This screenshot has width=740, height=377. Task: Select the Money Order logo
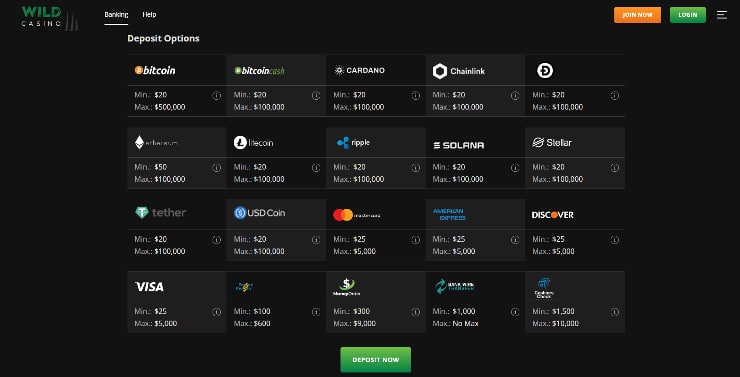coord(347,287)
